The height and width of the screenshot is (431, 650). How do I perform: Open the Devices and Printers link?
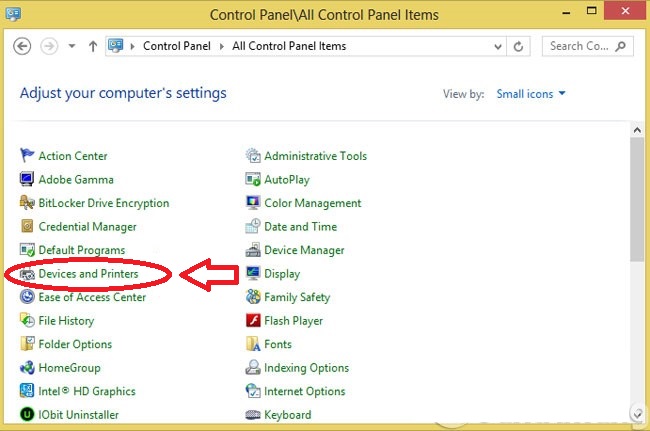click(88, 274)
